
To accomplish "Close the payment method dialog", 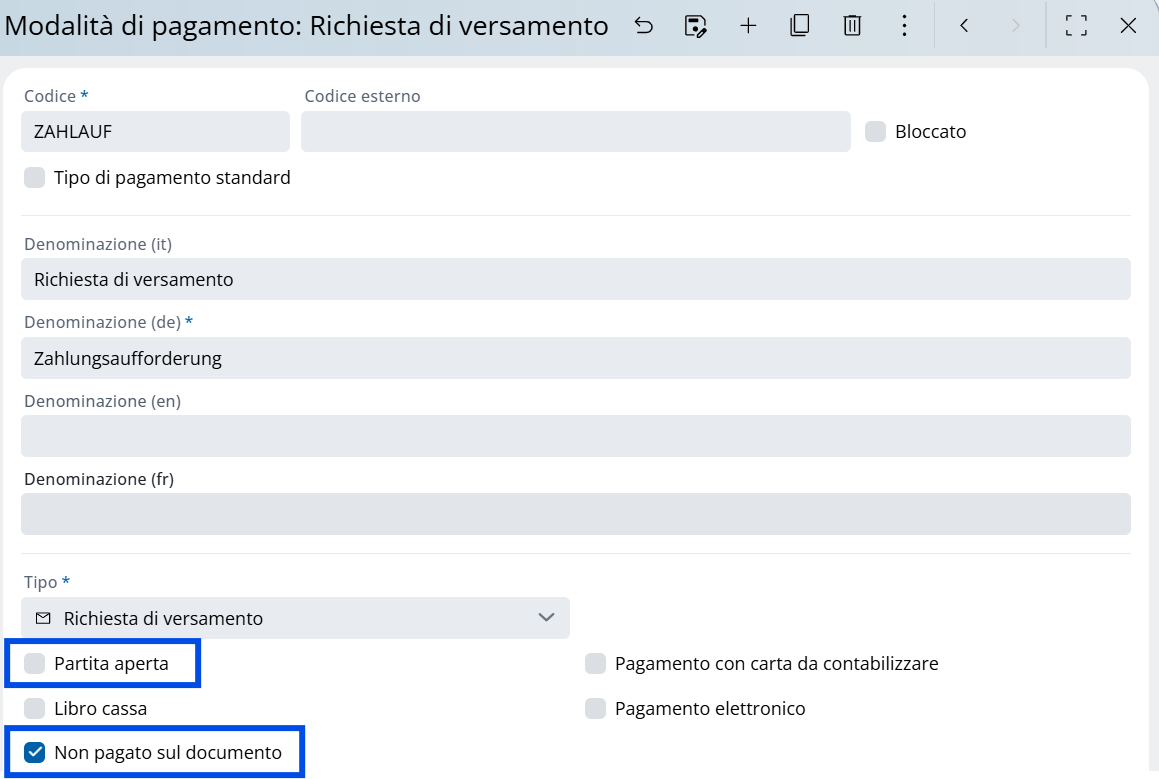I will coord(1128,26).
